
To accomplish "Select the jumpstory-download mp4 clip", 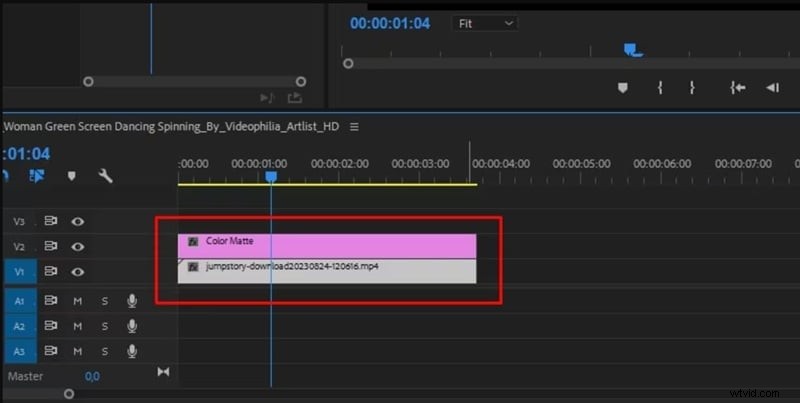I will tap(327, 271).
